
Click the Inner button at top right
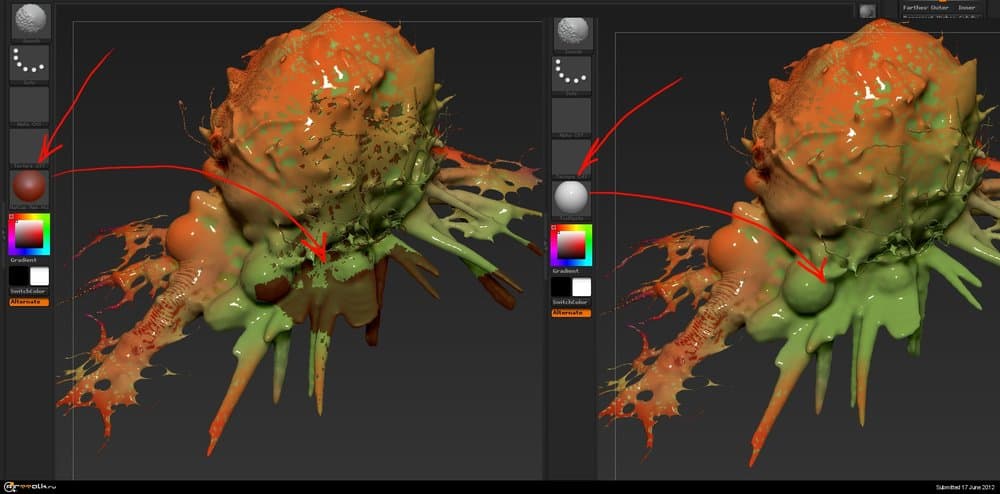[967, 7]
